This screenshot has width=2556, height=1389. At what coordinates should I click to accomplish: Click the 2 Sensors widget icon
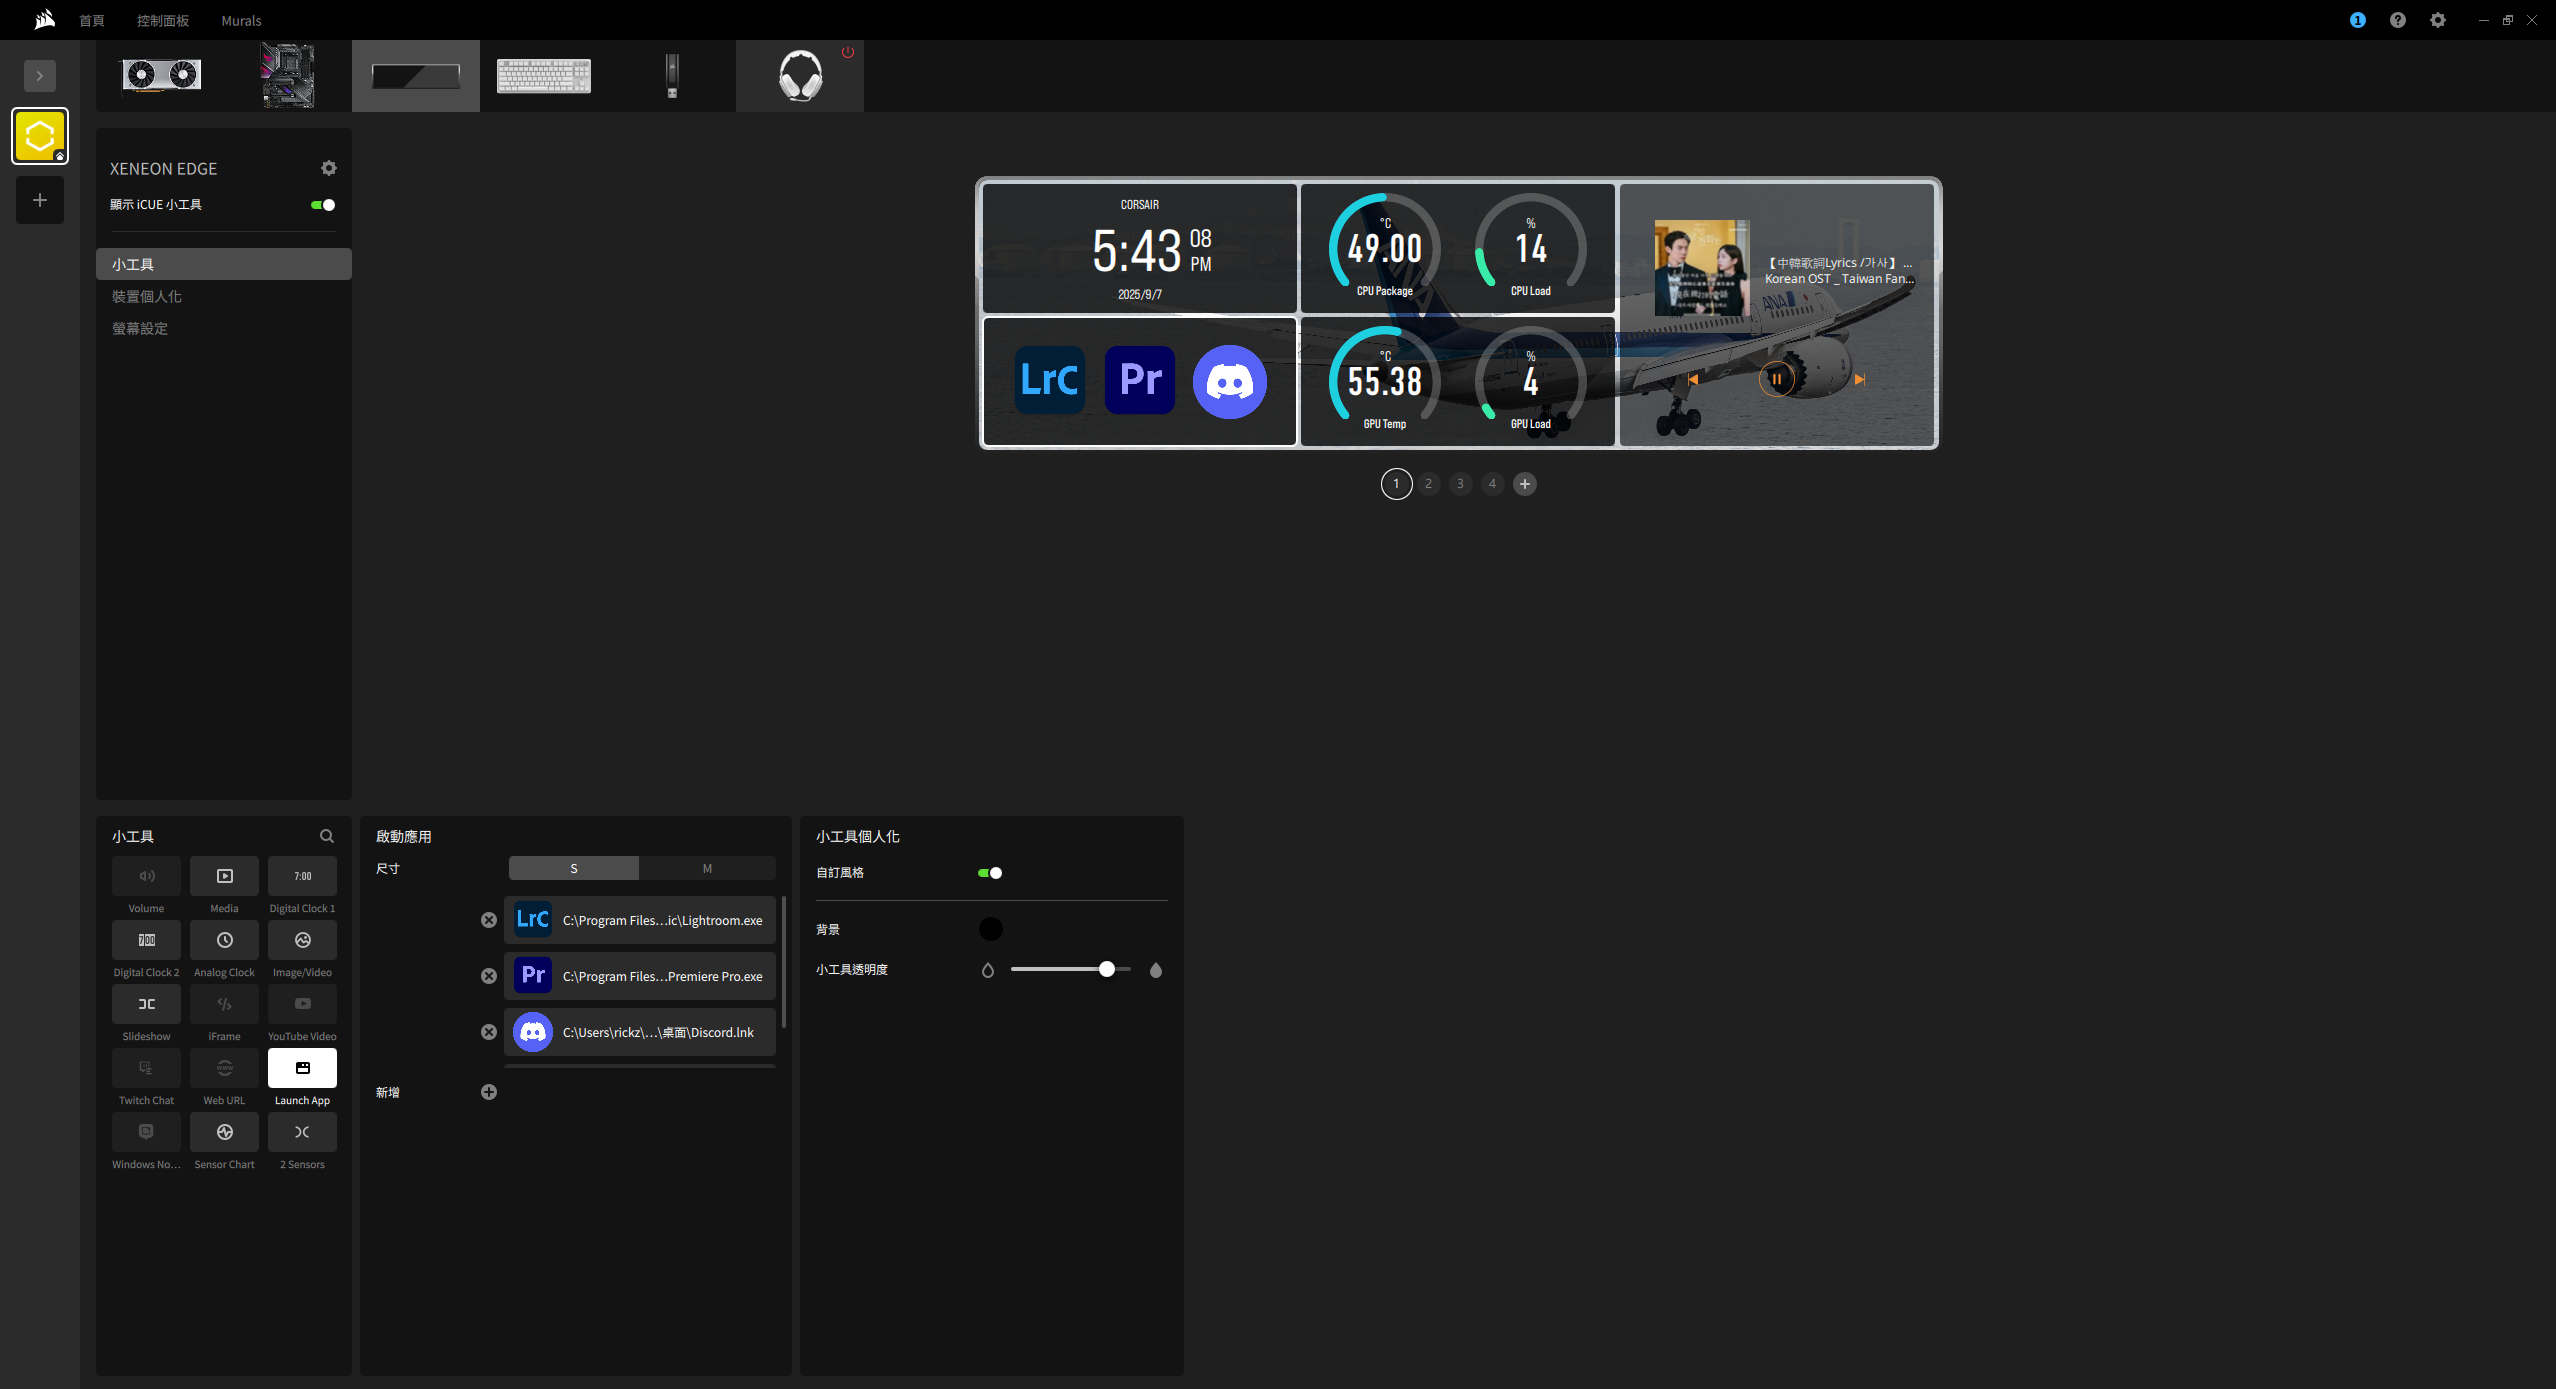(x=302, y=1132)
